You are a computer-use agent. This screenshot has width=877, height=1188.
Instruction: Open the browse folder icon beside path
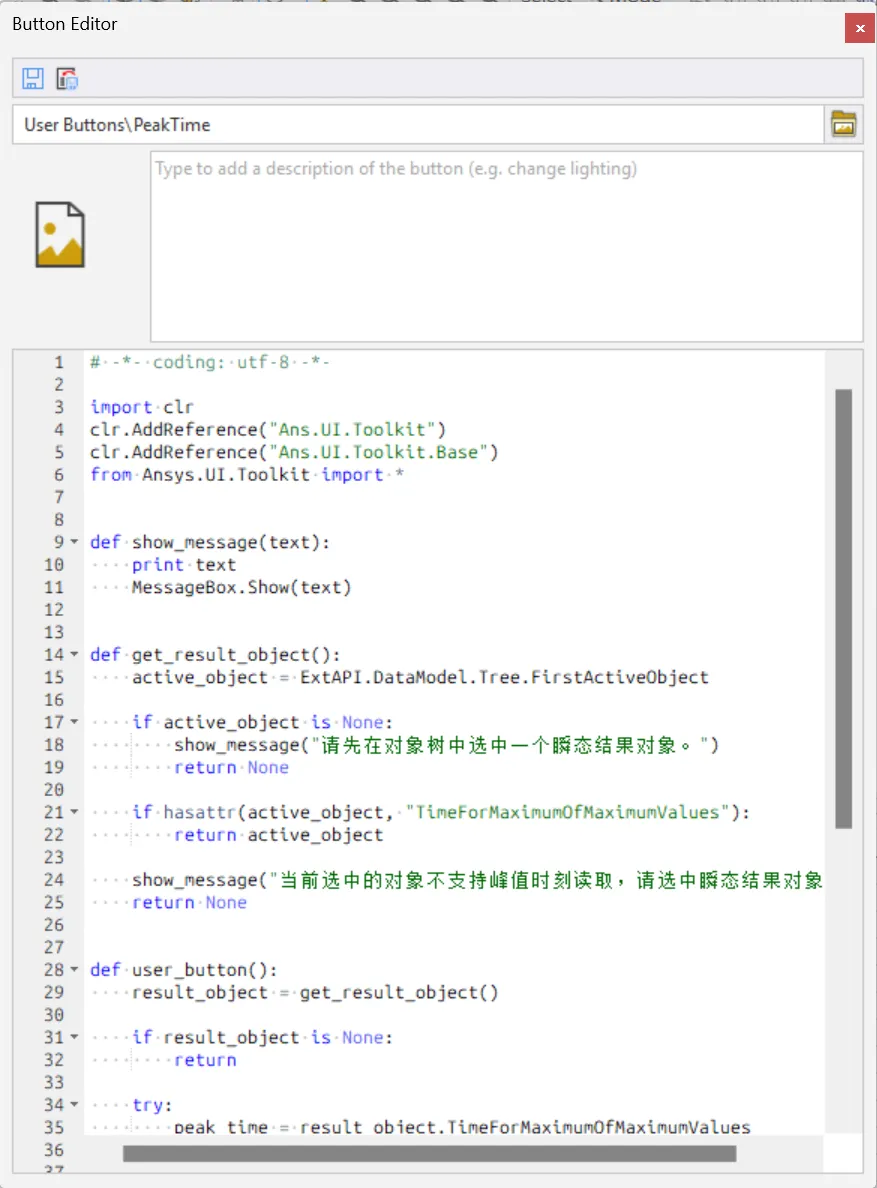click(x=844, y=124)
